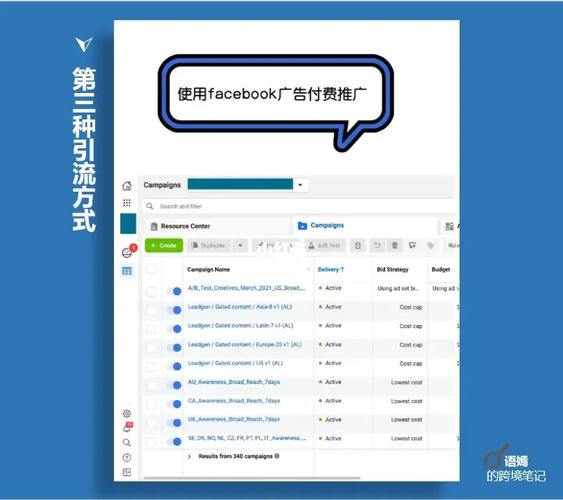
Task: Check the select-all campaigns header checkbox
Action: tap(152, 269)
